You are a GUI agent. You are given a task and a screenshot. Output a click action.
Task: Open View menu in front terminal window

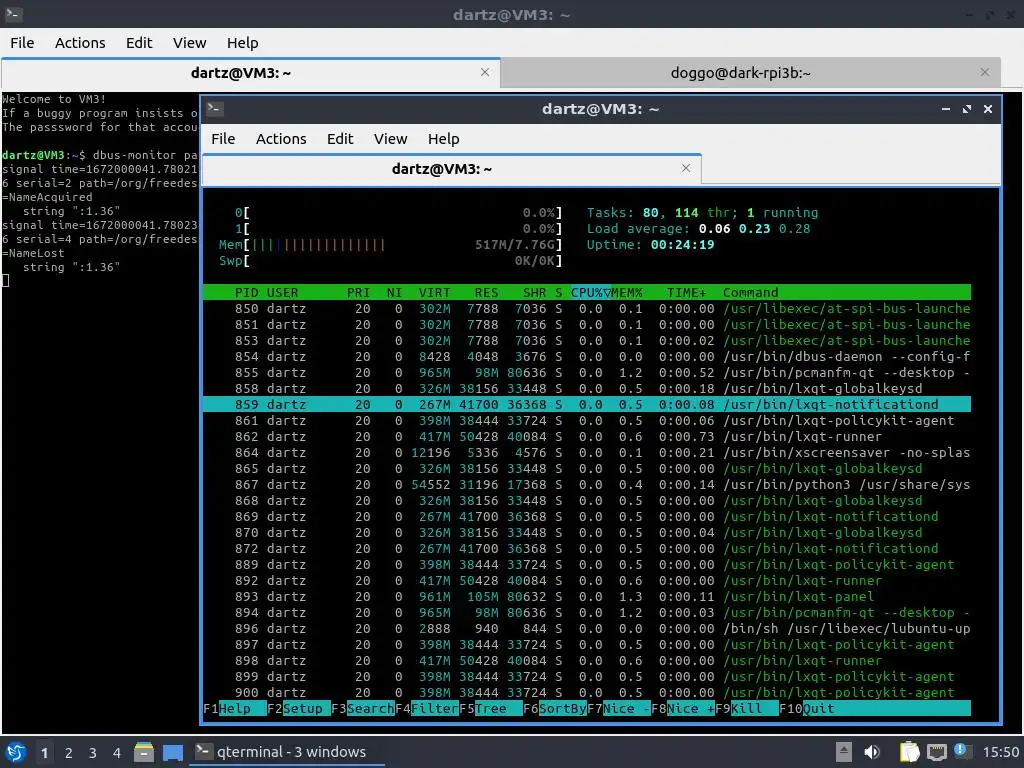(391, 138)
